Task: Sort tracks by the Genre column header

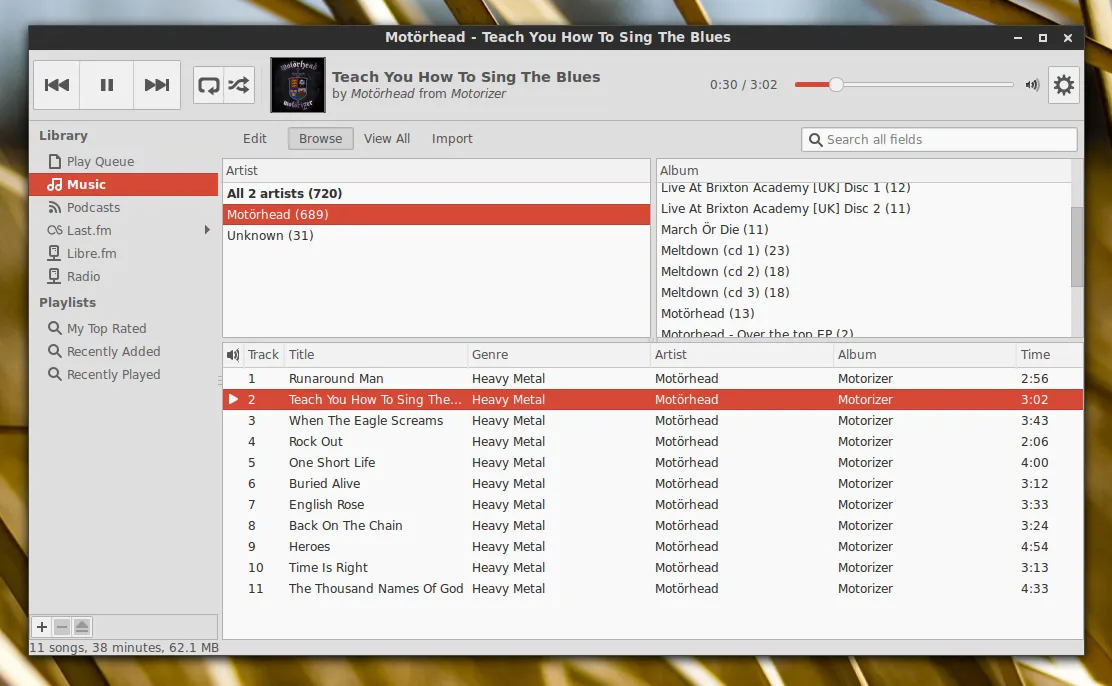Action: click(x=490, y=354)
